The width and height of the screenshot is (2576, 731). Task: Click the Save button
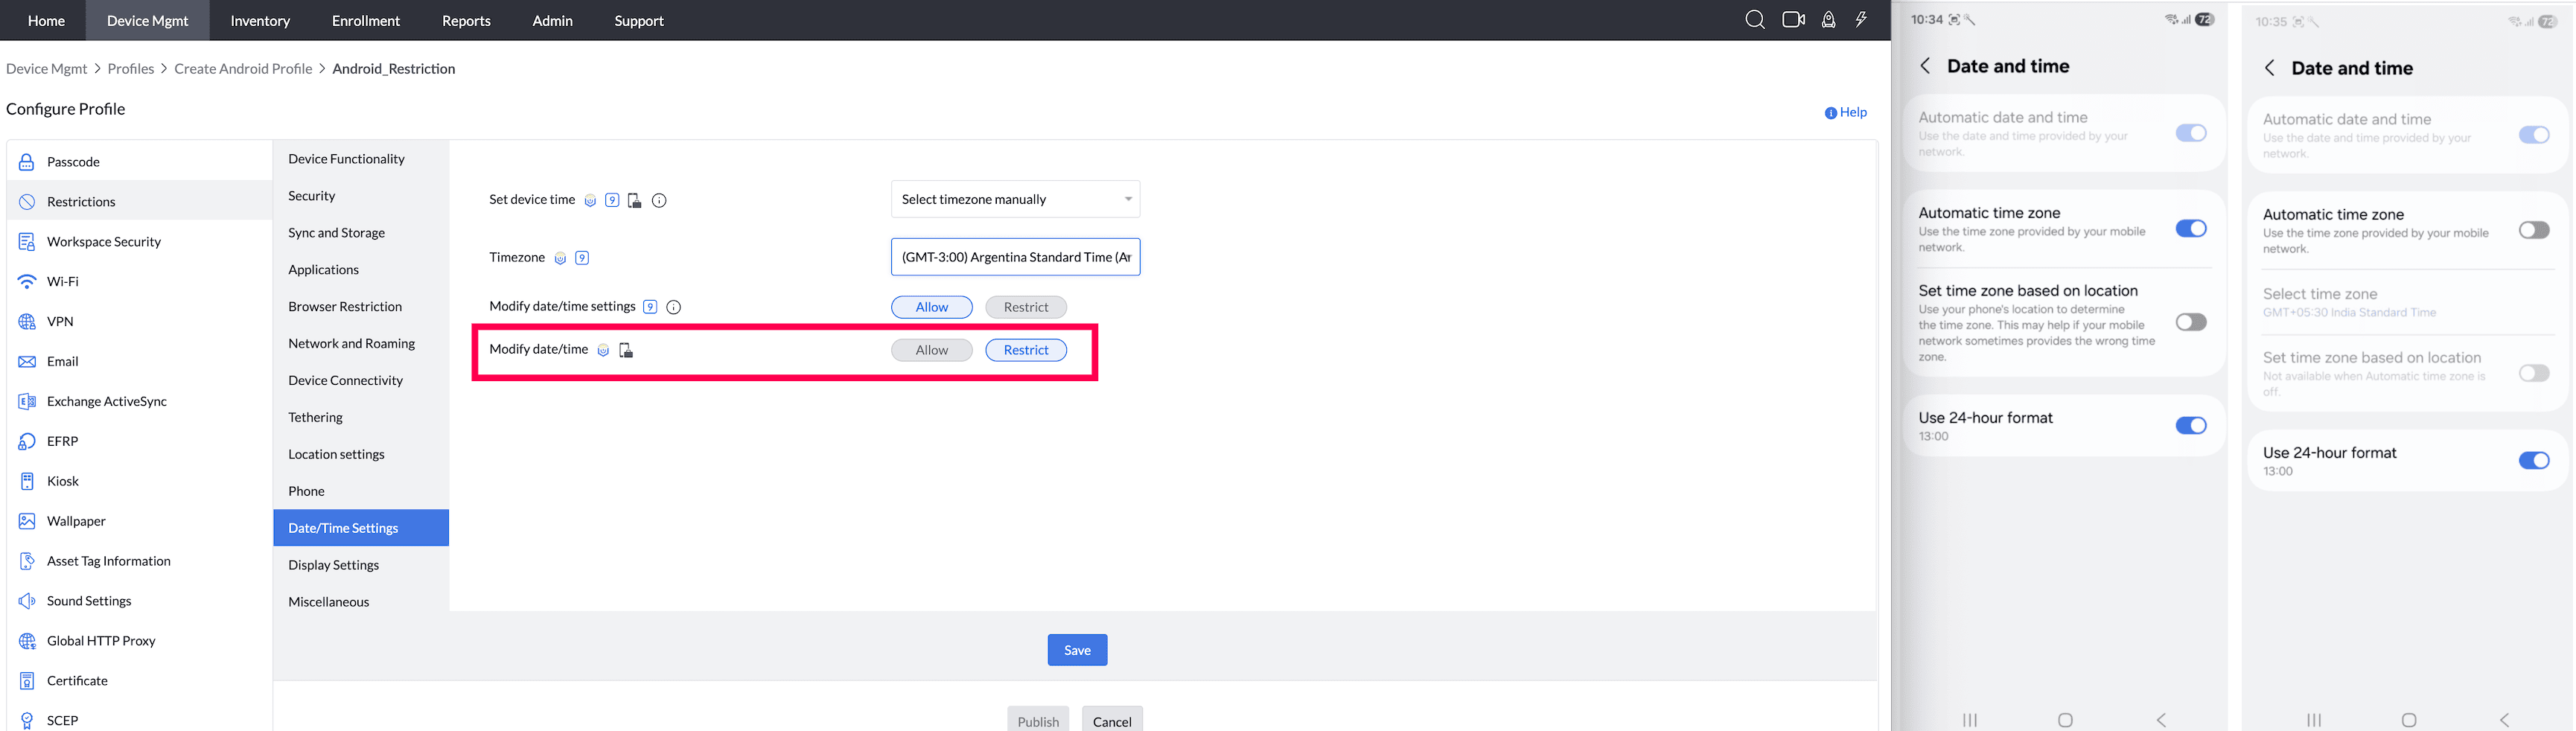[1077, 649]
